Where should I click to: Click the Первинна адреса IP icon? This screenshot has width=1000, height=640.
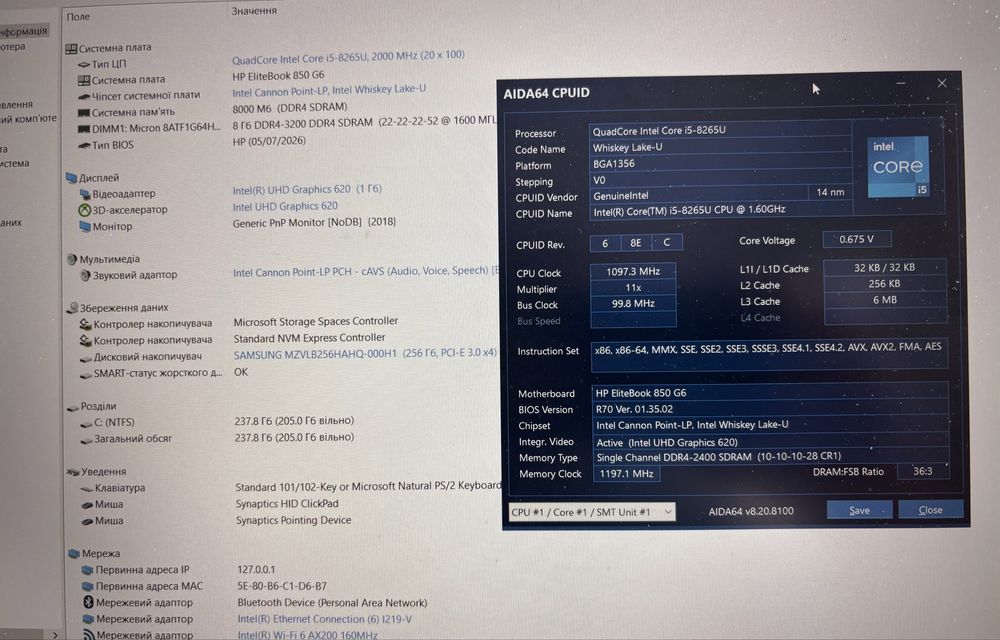(x=88, y=571)
